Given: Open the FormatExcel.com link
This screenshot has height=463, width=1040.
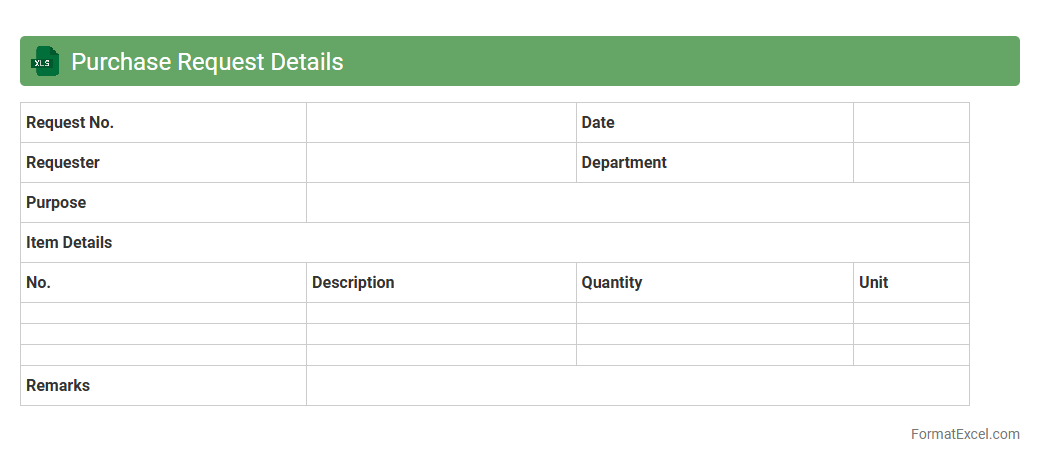Looking at the screenshot, I should pyautogui.click(x=964, y=434).
